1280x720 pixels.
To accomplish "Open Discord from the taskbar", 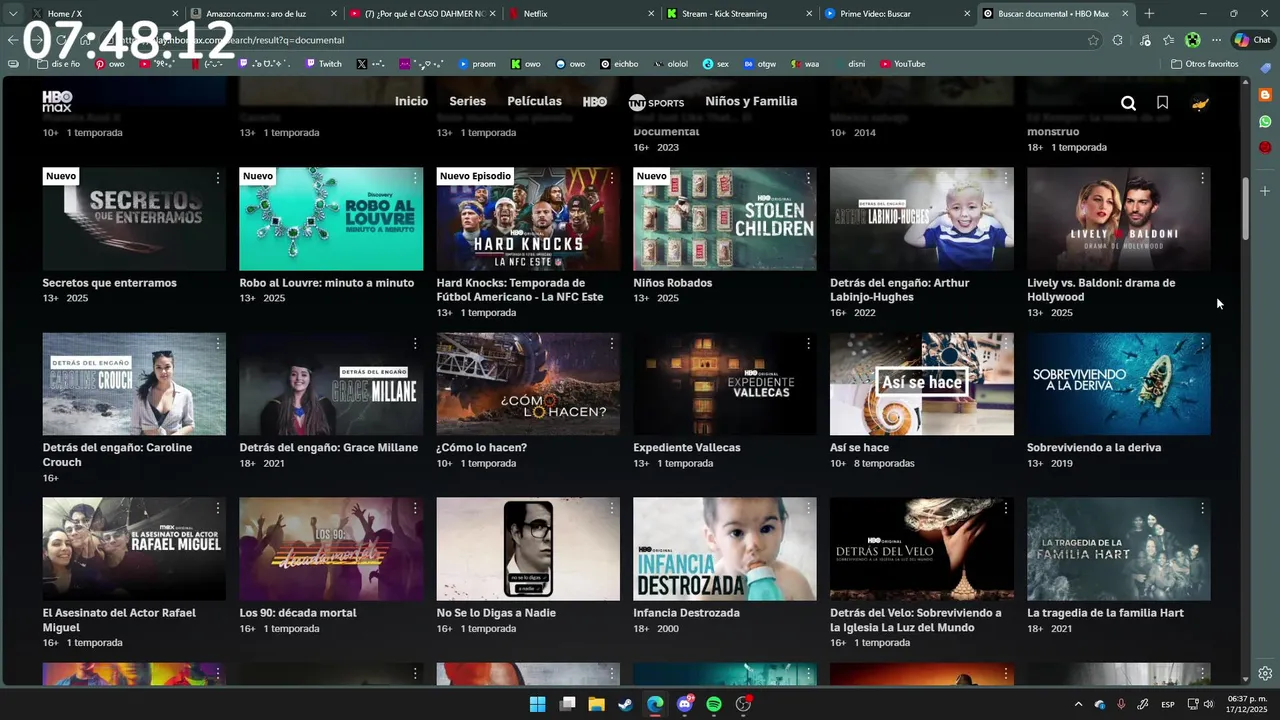I will (685, 704).
